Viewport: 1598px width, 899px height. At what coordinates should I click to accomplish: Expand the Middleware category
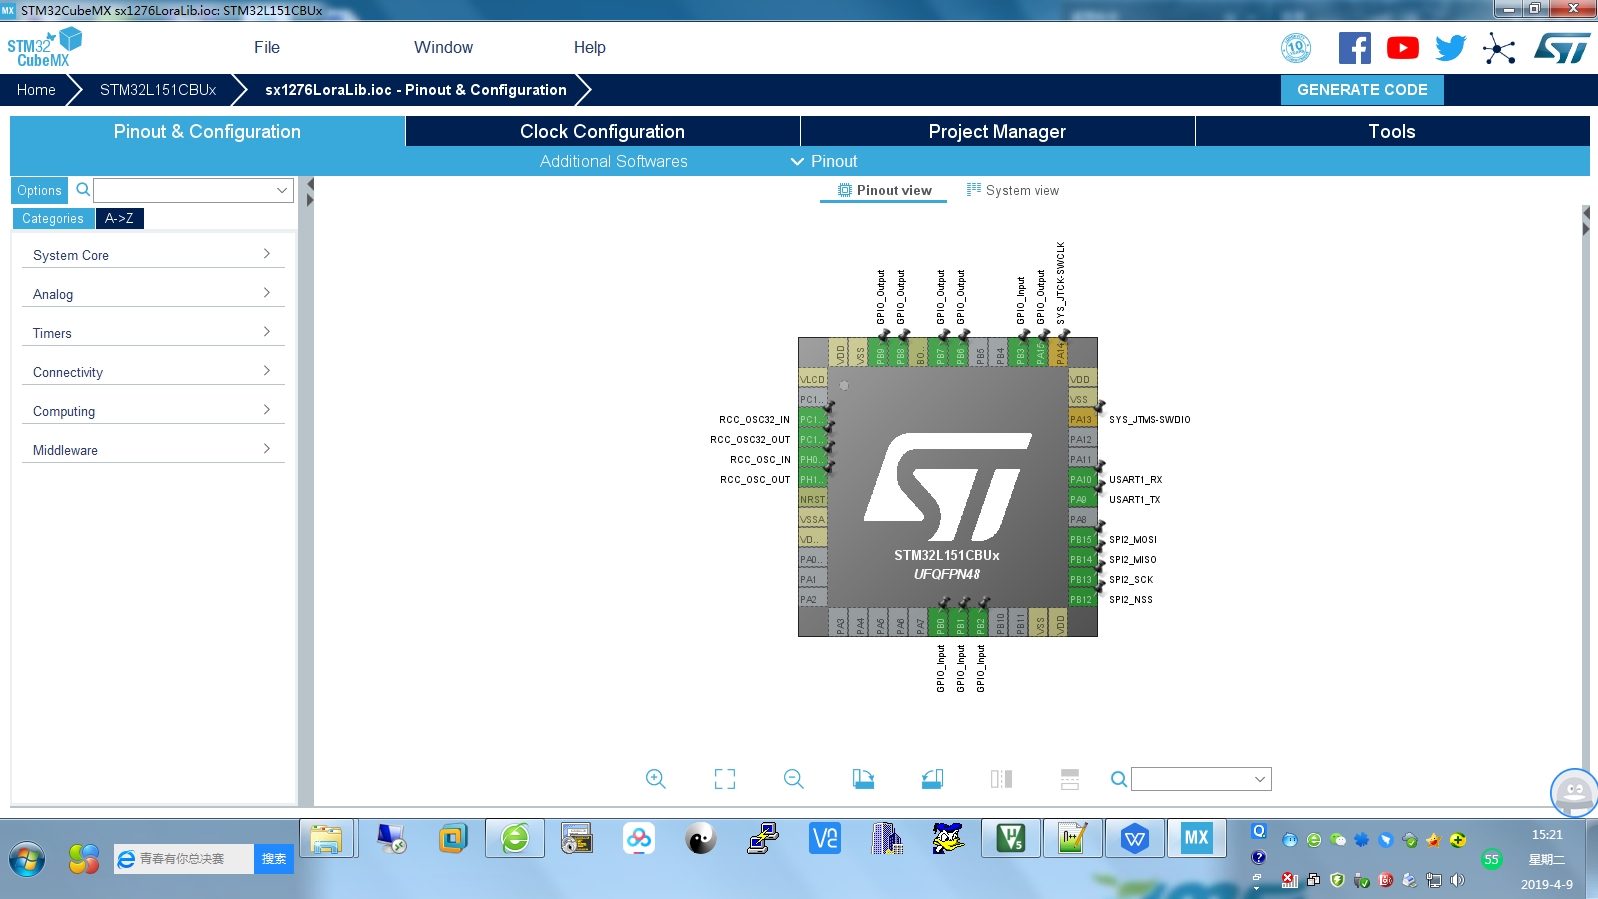(x=153, y=450)
